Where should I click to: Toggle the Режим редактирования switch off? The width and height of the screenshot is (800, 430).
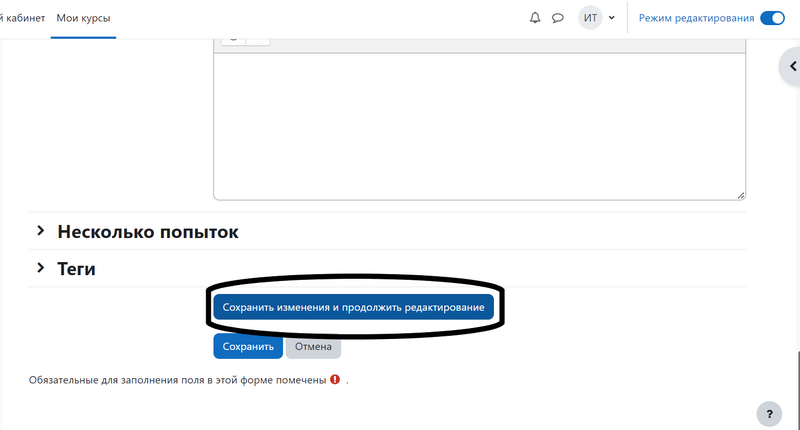(772, 18)
